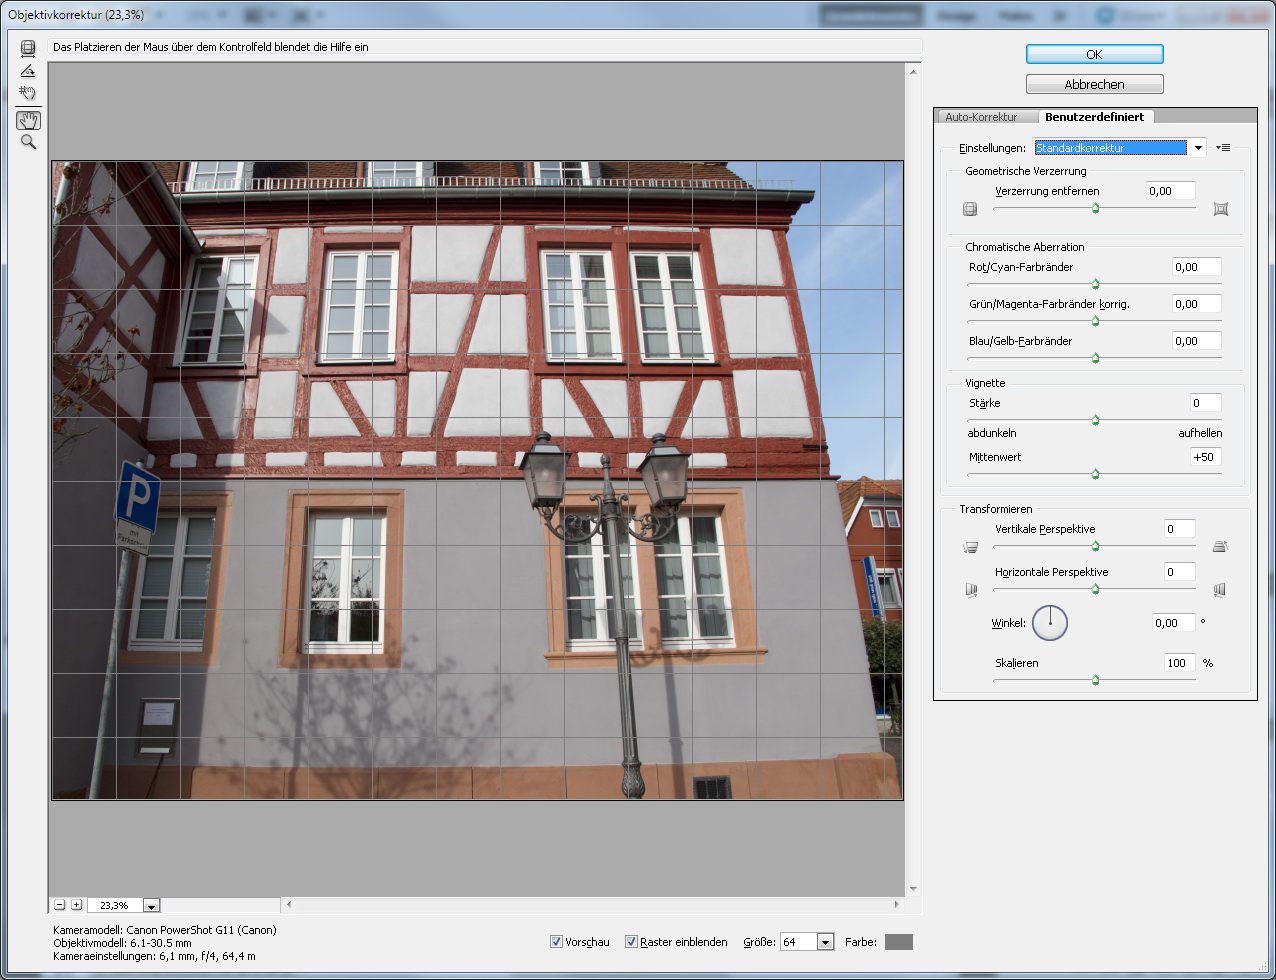Image resolution: width=1276 pixels, height=980 pixels.
Task: Select the Move Grid tool icon
Action: coord(28,94)
